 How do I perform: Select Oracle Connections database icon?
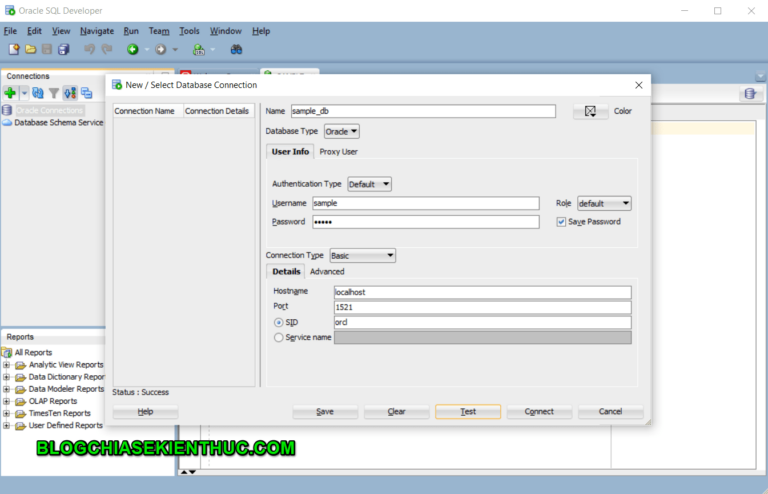pos(7,110)
